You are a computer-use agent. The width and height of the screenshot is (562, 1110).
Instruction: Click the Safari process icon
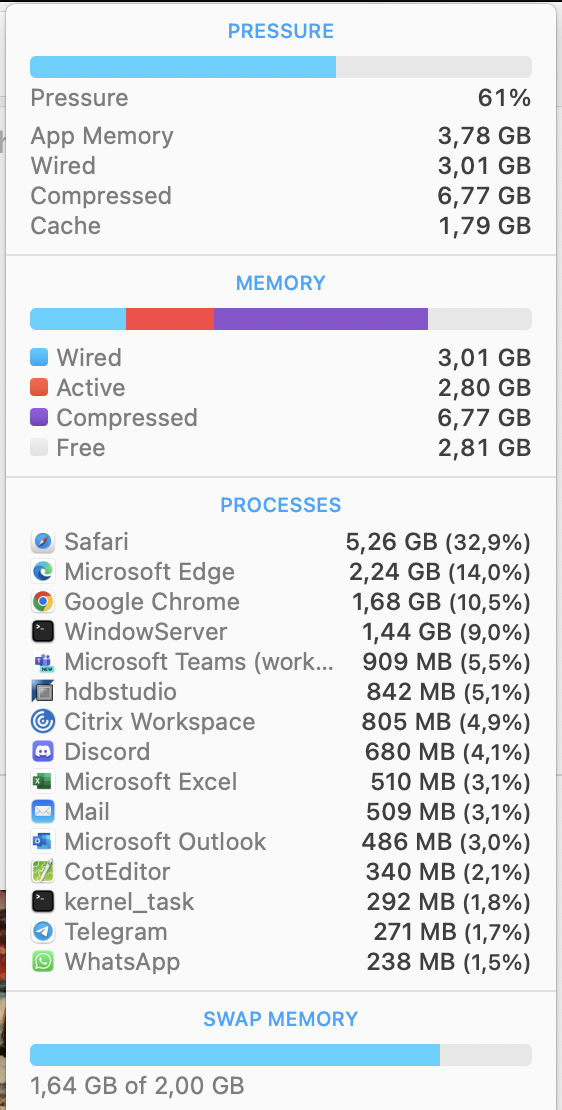[x=42, y=542]
